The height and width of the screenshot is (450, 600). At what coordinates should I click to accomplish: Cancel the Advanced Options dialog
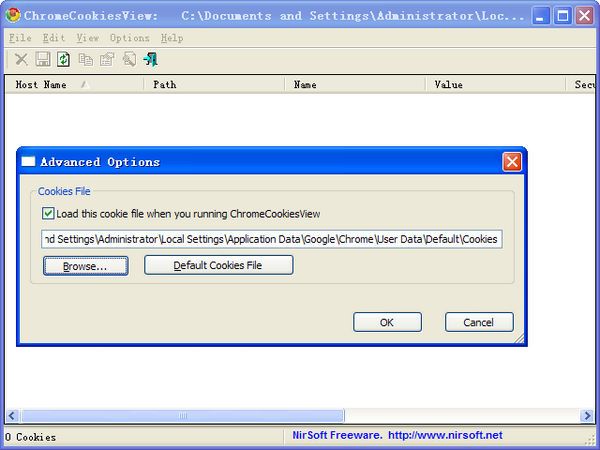tap(479, 322)
